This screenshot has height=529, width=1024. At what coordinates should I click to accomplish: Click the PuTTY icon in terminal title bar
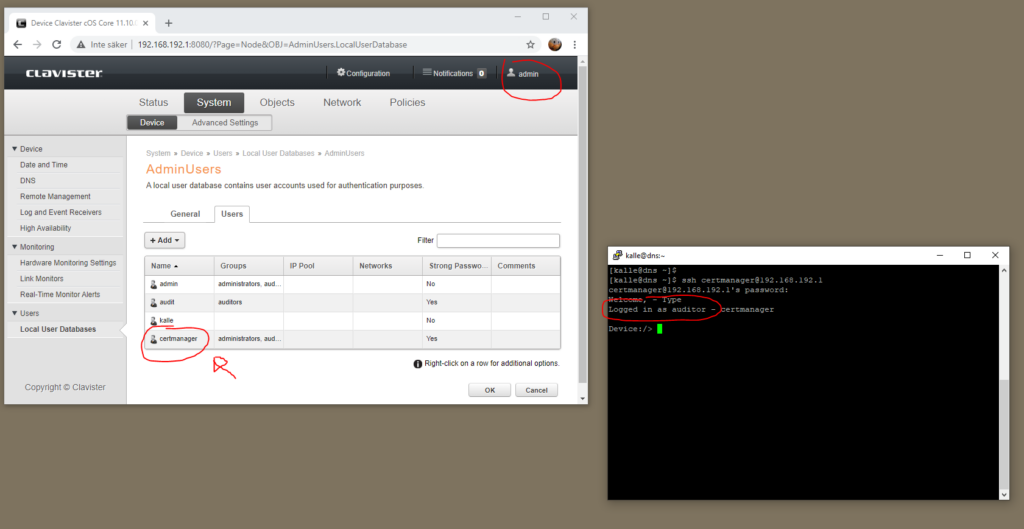[x=616, y=255]
